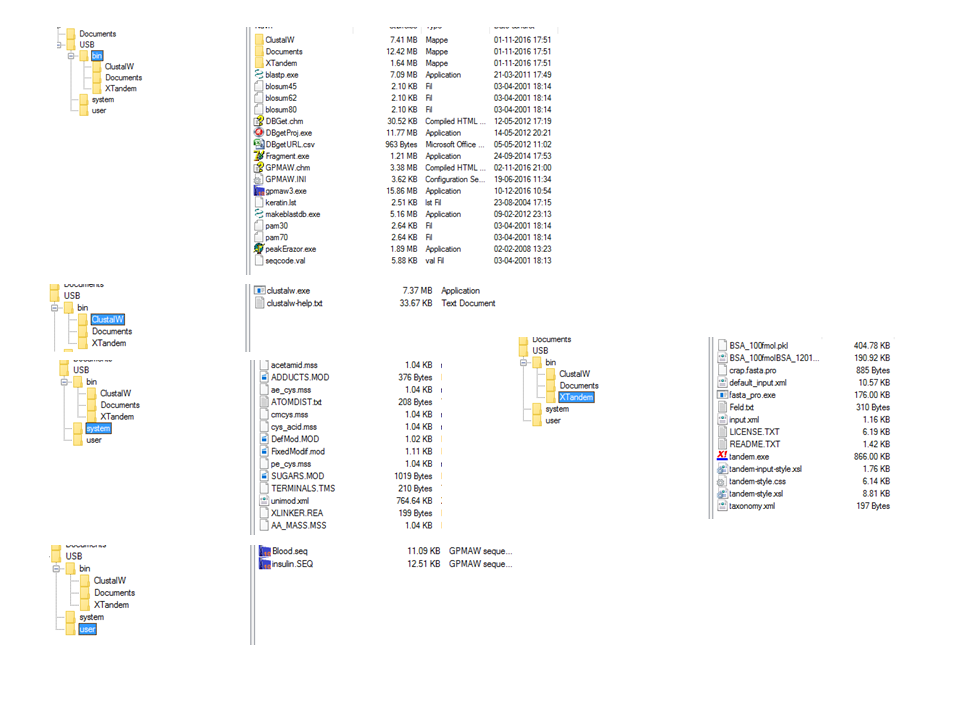This screenshot has width=960, height=720.
Task: Click the ADDUCTS.MOD file icon
Action: (x=264, y=377)
